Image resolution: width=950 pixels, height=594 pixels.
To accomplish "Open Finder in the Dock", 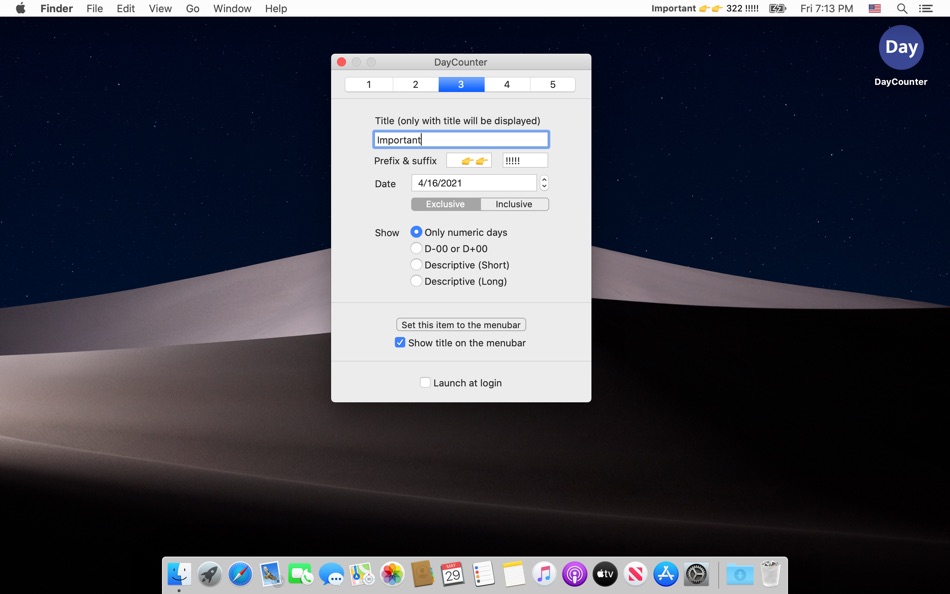I will click(179, 573).
